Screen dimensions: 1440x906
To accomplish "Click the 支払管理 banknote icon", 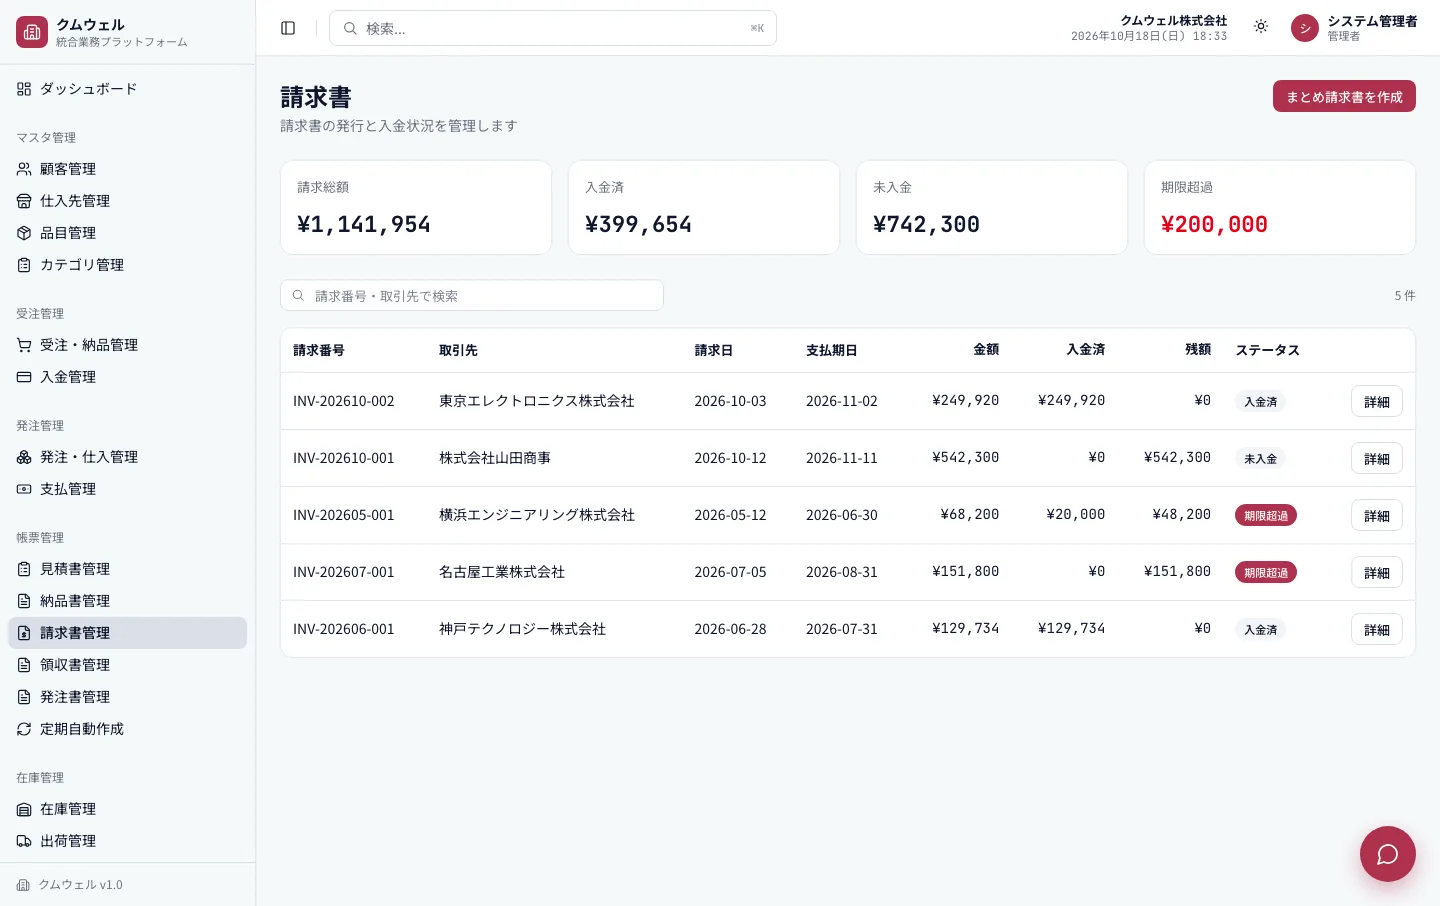I will click(24, 489).
